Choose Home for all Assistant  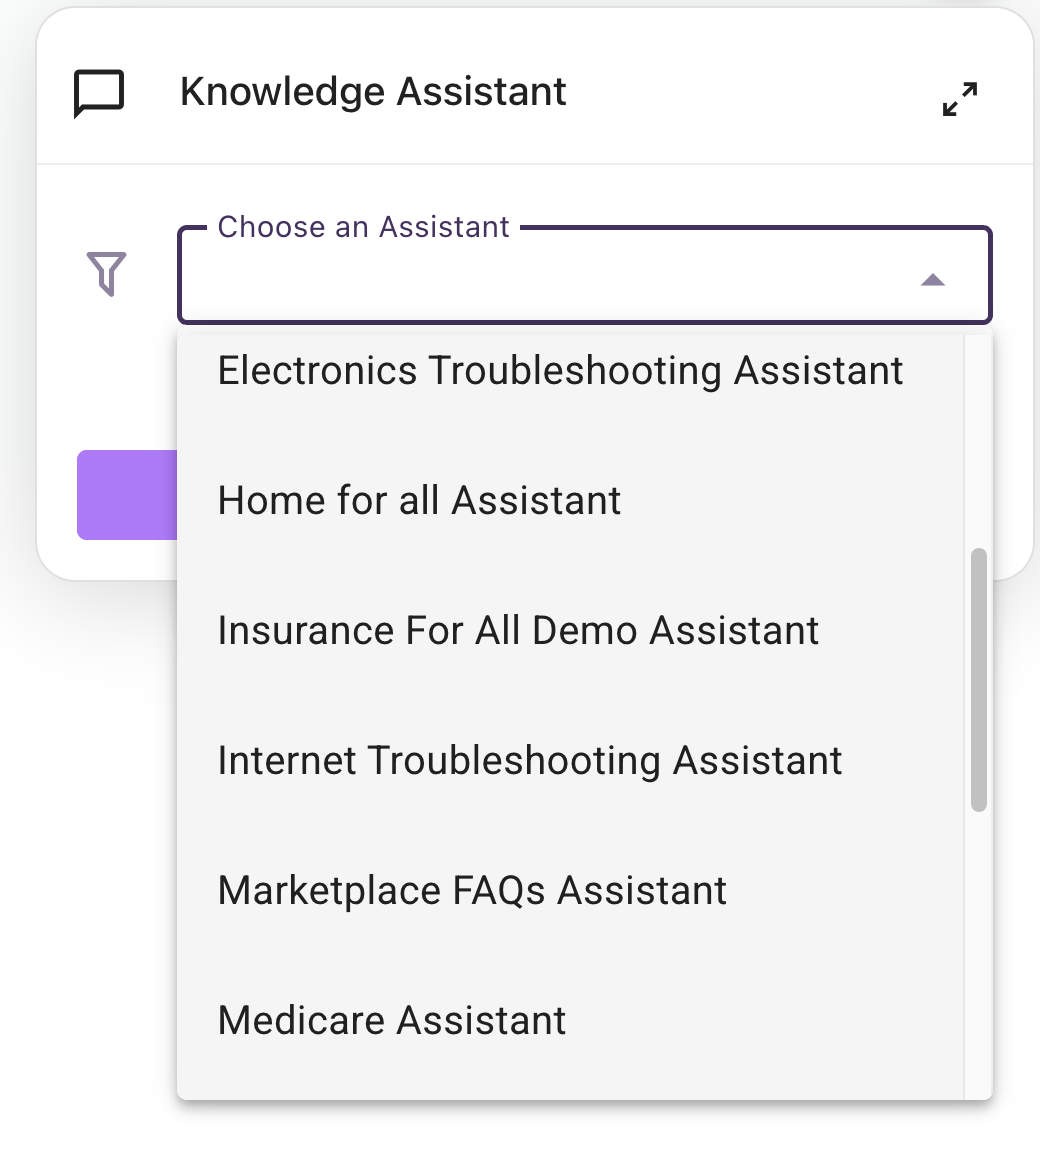pos(419,501)
